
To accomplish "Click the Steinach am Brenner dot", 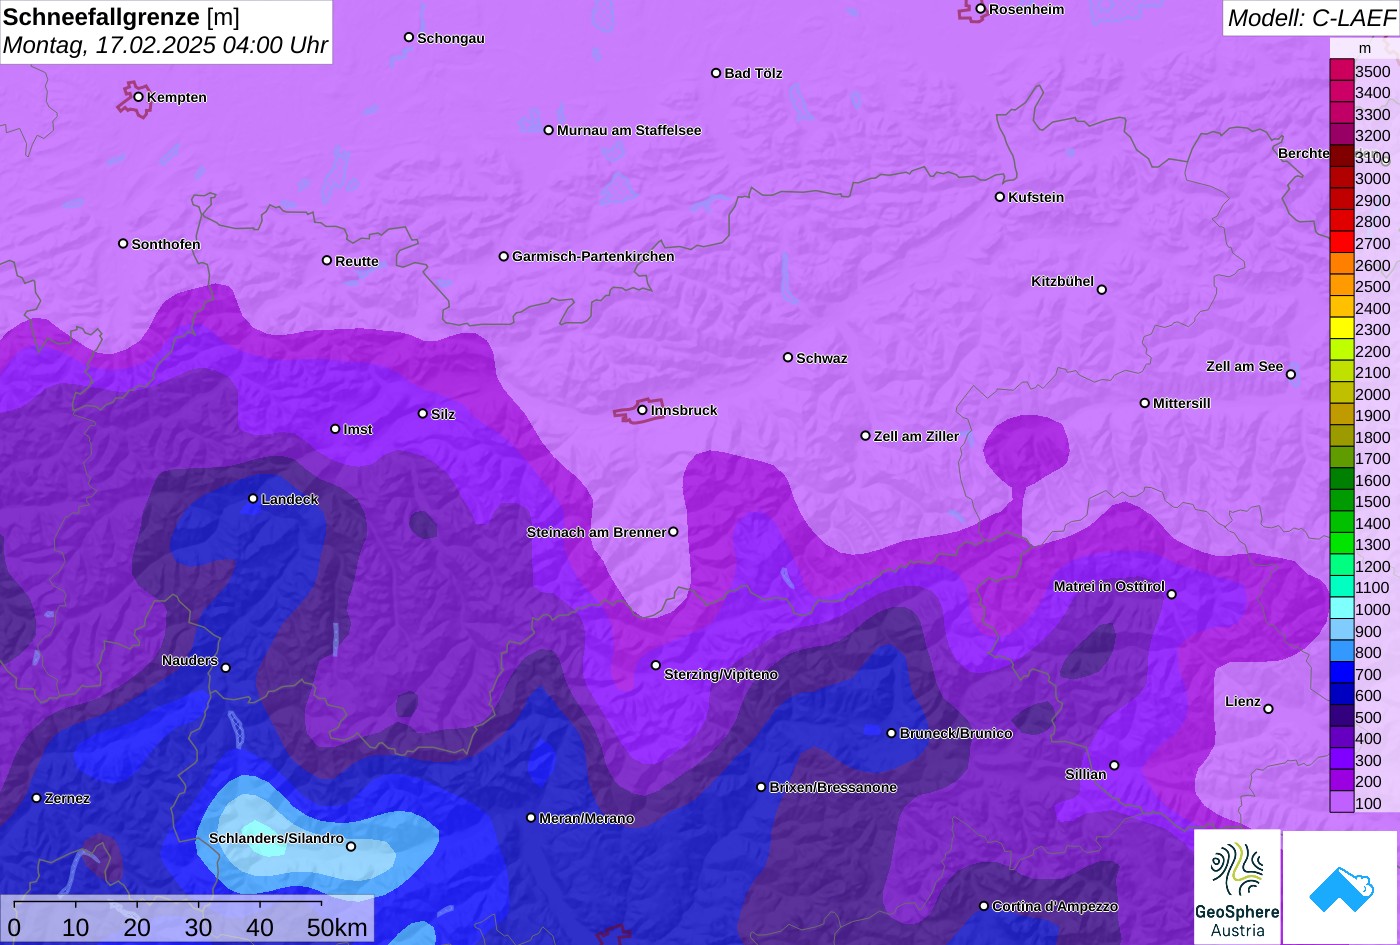I will (673, 532).
